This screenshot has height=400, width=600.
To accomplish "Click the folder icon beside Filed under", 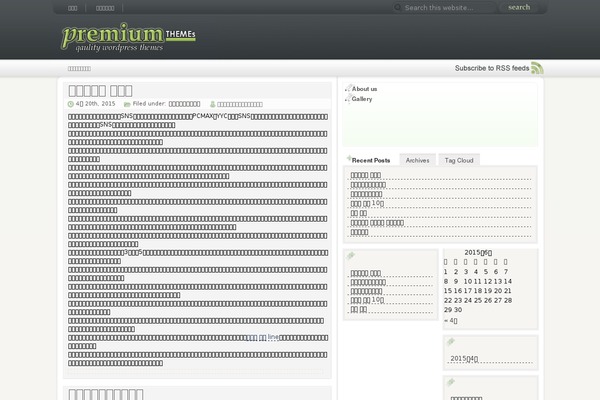I will 127,104.
